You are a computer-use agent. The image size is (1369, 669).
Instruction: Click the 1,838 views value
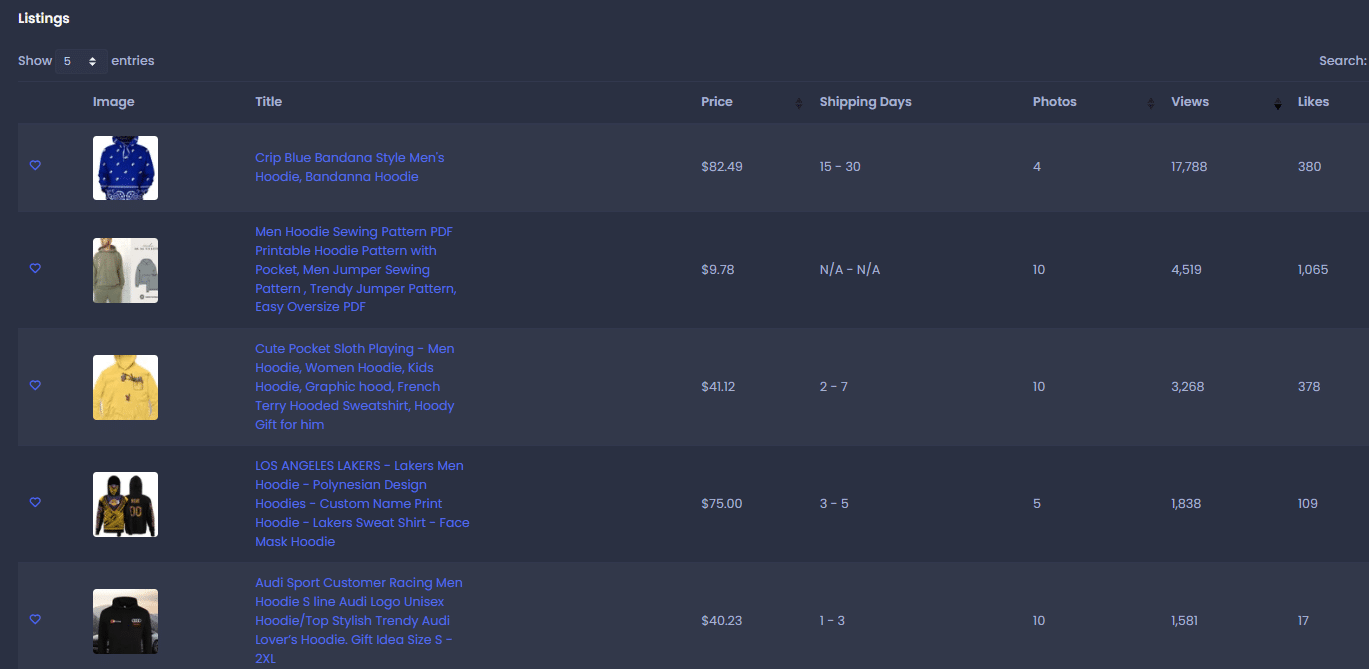click(x=1187, y=504)
